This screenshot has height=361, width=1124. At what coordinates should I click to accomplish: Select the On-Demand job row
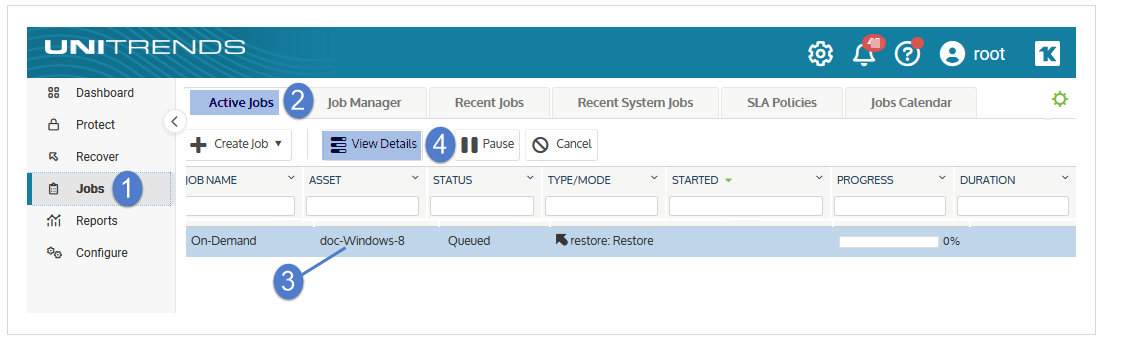[x=631, y=241]
